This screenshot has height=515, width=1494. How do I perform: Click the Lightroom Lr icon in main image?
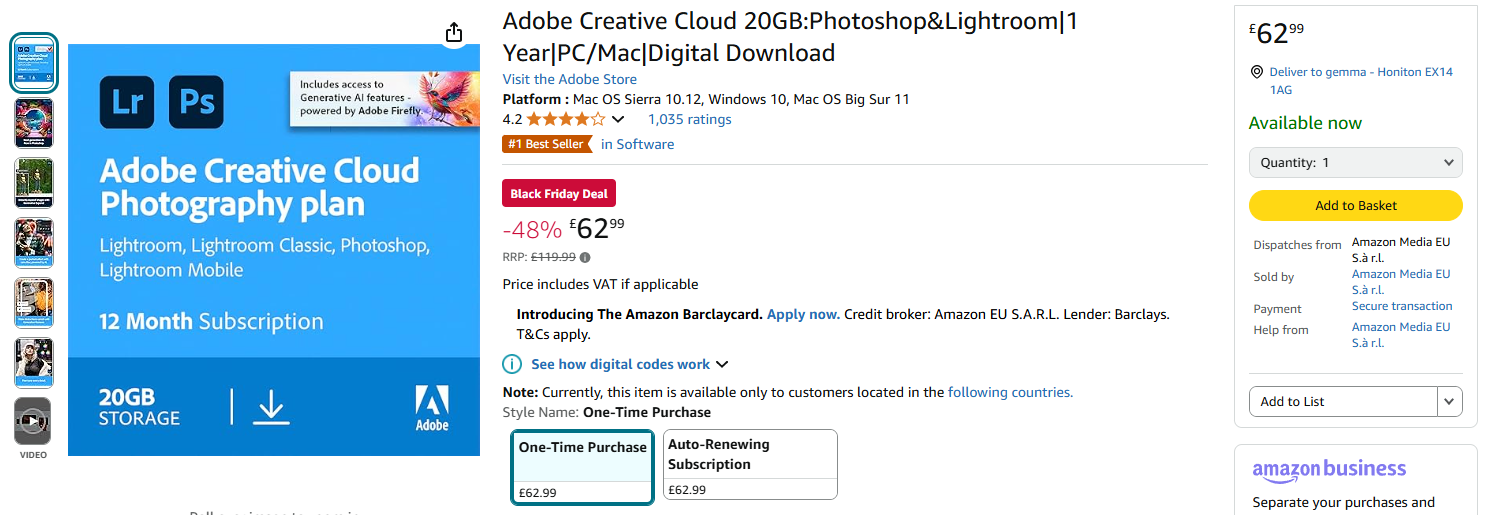tap(127, 101)
